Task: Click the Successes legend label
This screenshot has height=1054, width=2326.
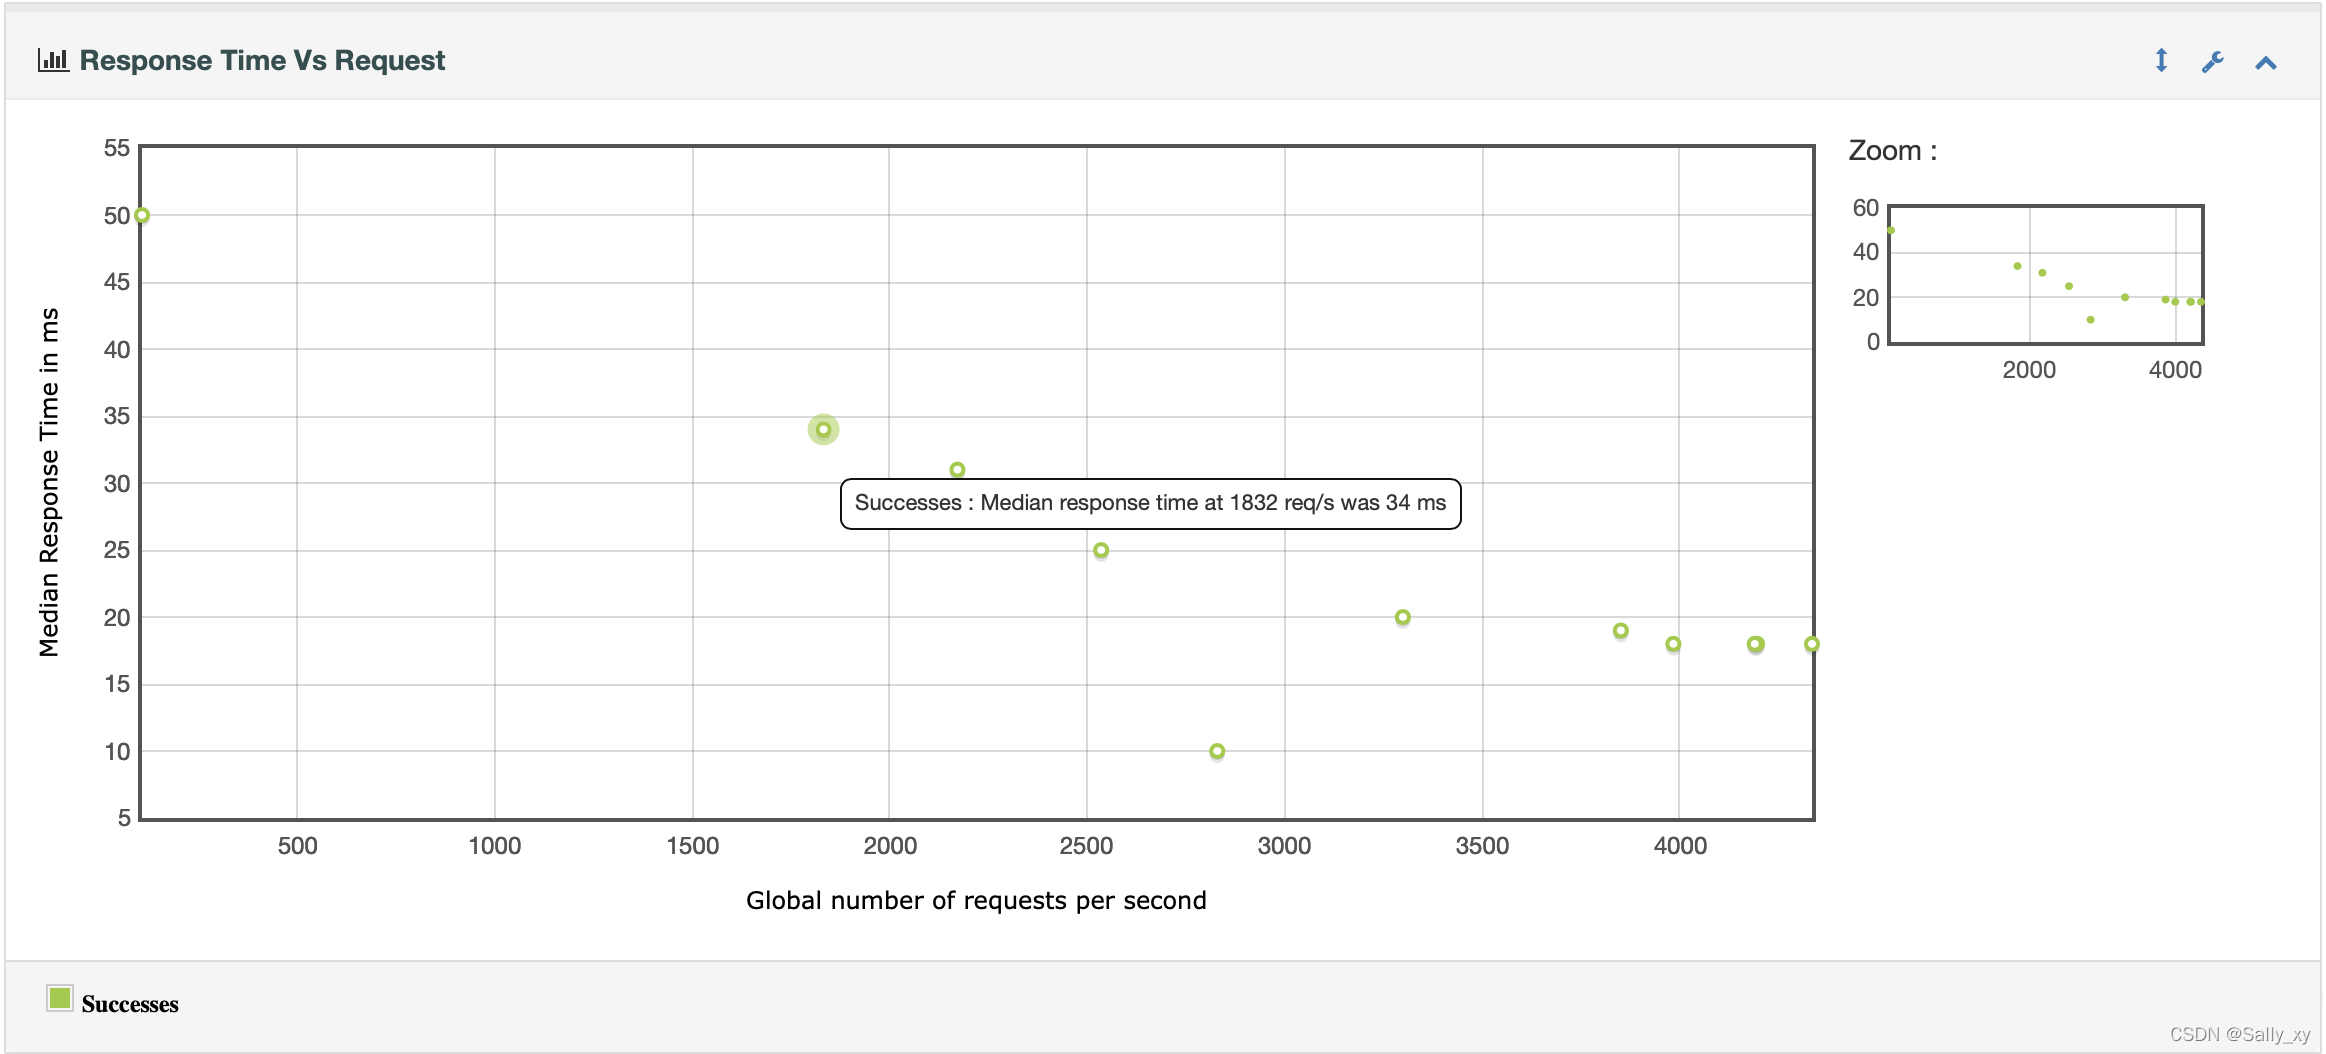Action: point(130,1004)
